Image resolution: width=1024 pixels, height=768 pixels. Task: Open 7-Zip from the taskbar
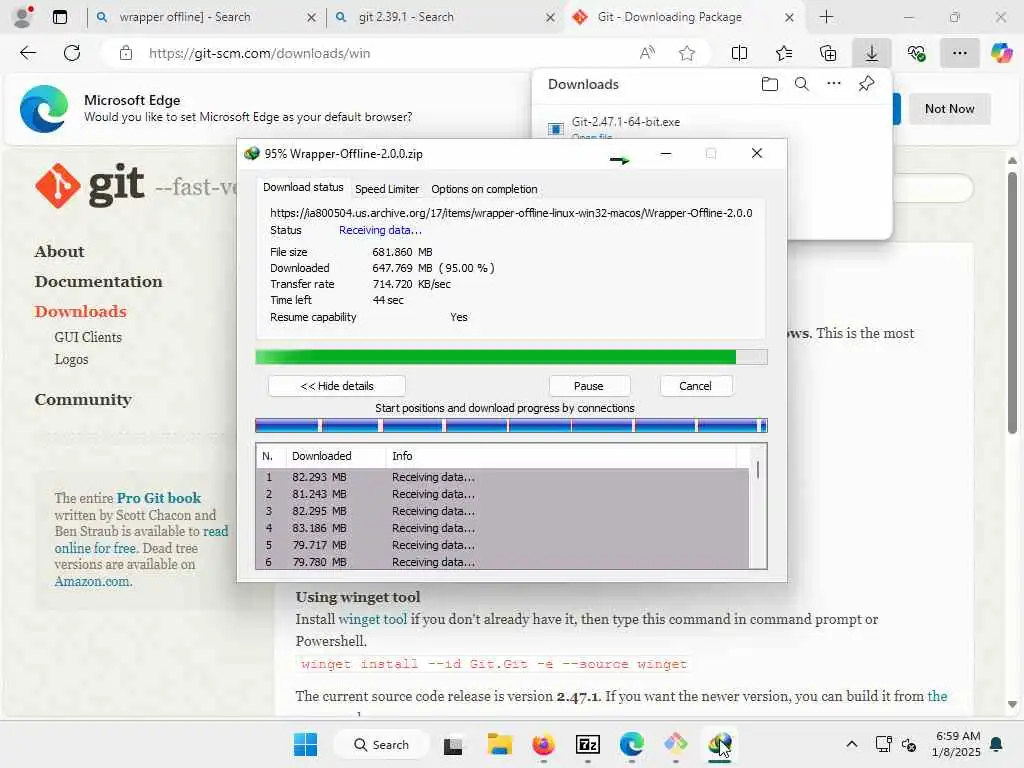588,744
